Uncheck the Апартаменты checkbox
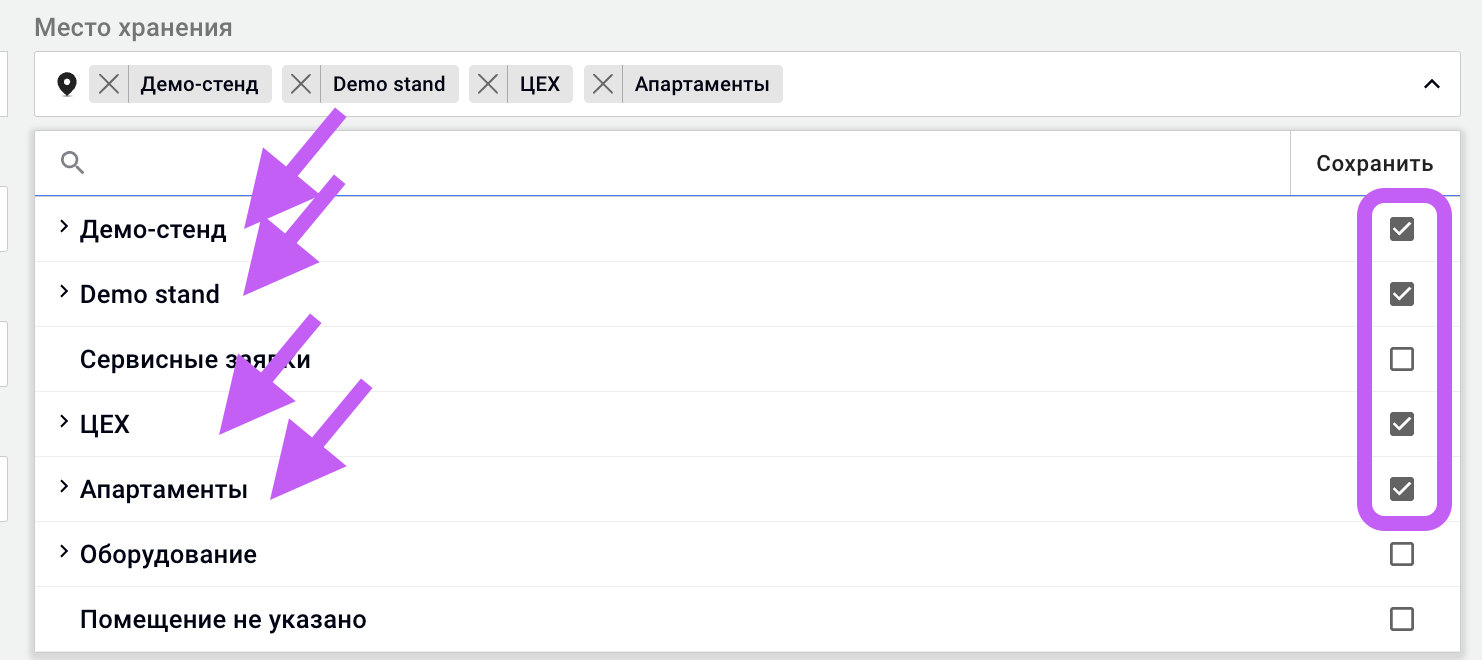 tap(1402, 489)
